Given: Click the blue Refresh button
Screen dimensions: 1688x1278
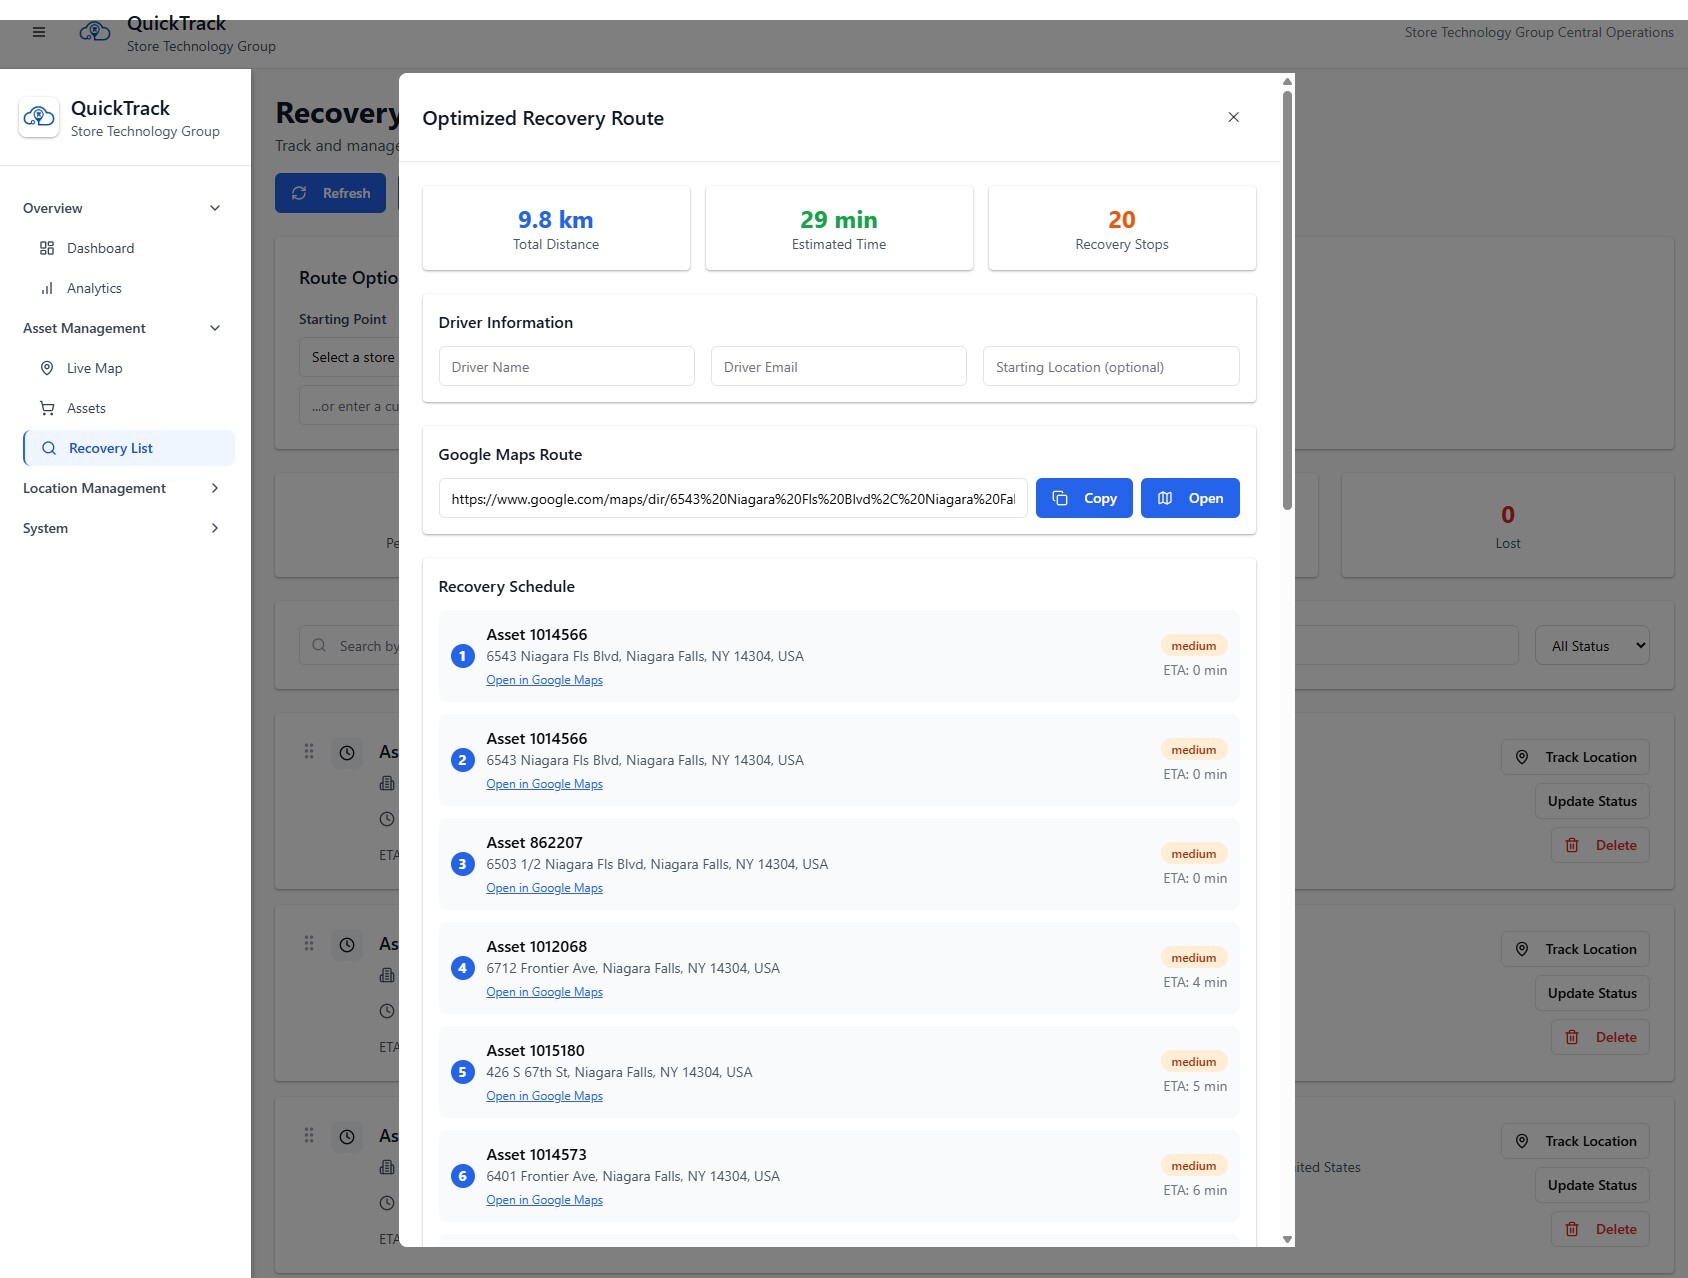Looking at the screenshot, I should click(x=330, y=192).
